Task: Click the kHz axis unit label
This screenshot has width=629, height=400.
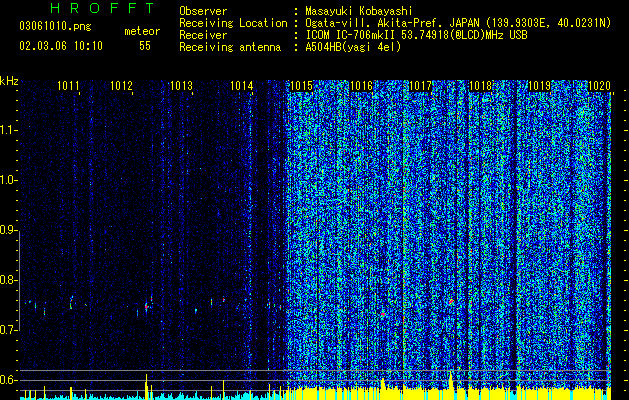Action: (9, 81)
